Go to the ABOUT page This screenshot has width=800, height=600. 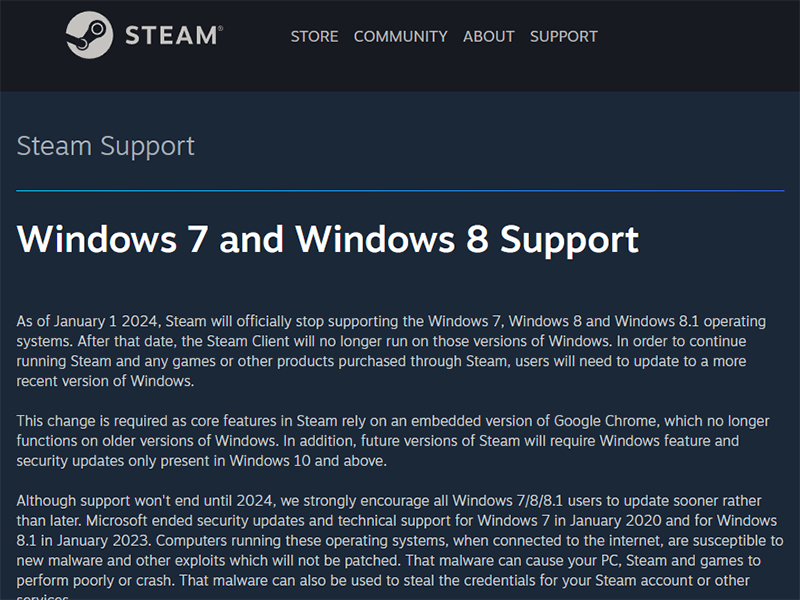pyautogui.click(x=488, y=36)
